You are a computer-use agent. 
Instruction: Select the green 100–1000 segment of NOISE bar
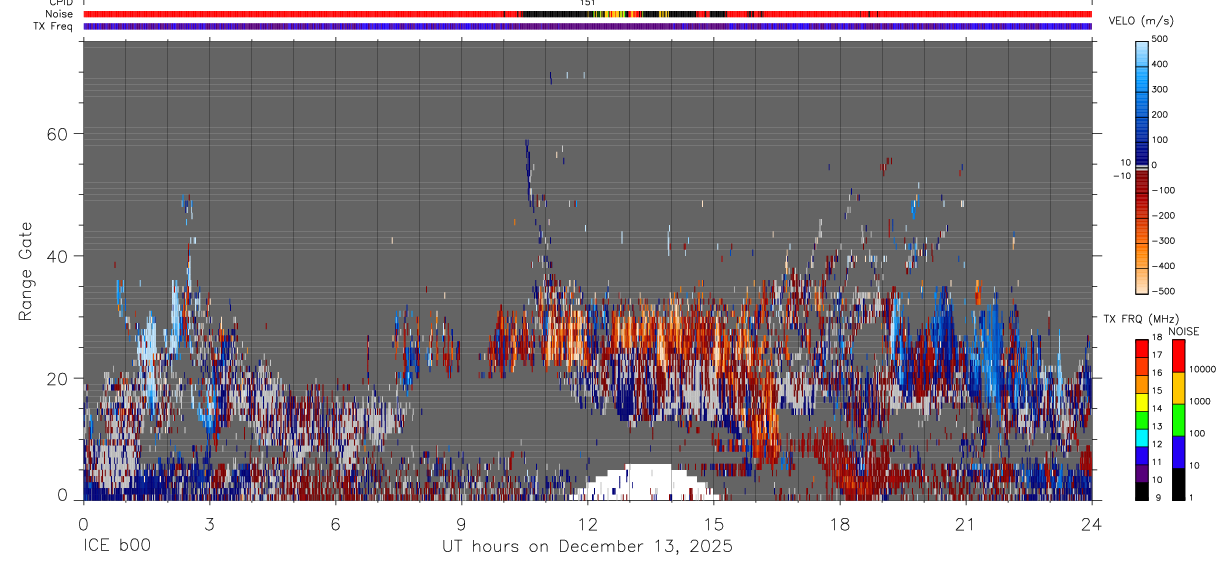(1178, 420)
